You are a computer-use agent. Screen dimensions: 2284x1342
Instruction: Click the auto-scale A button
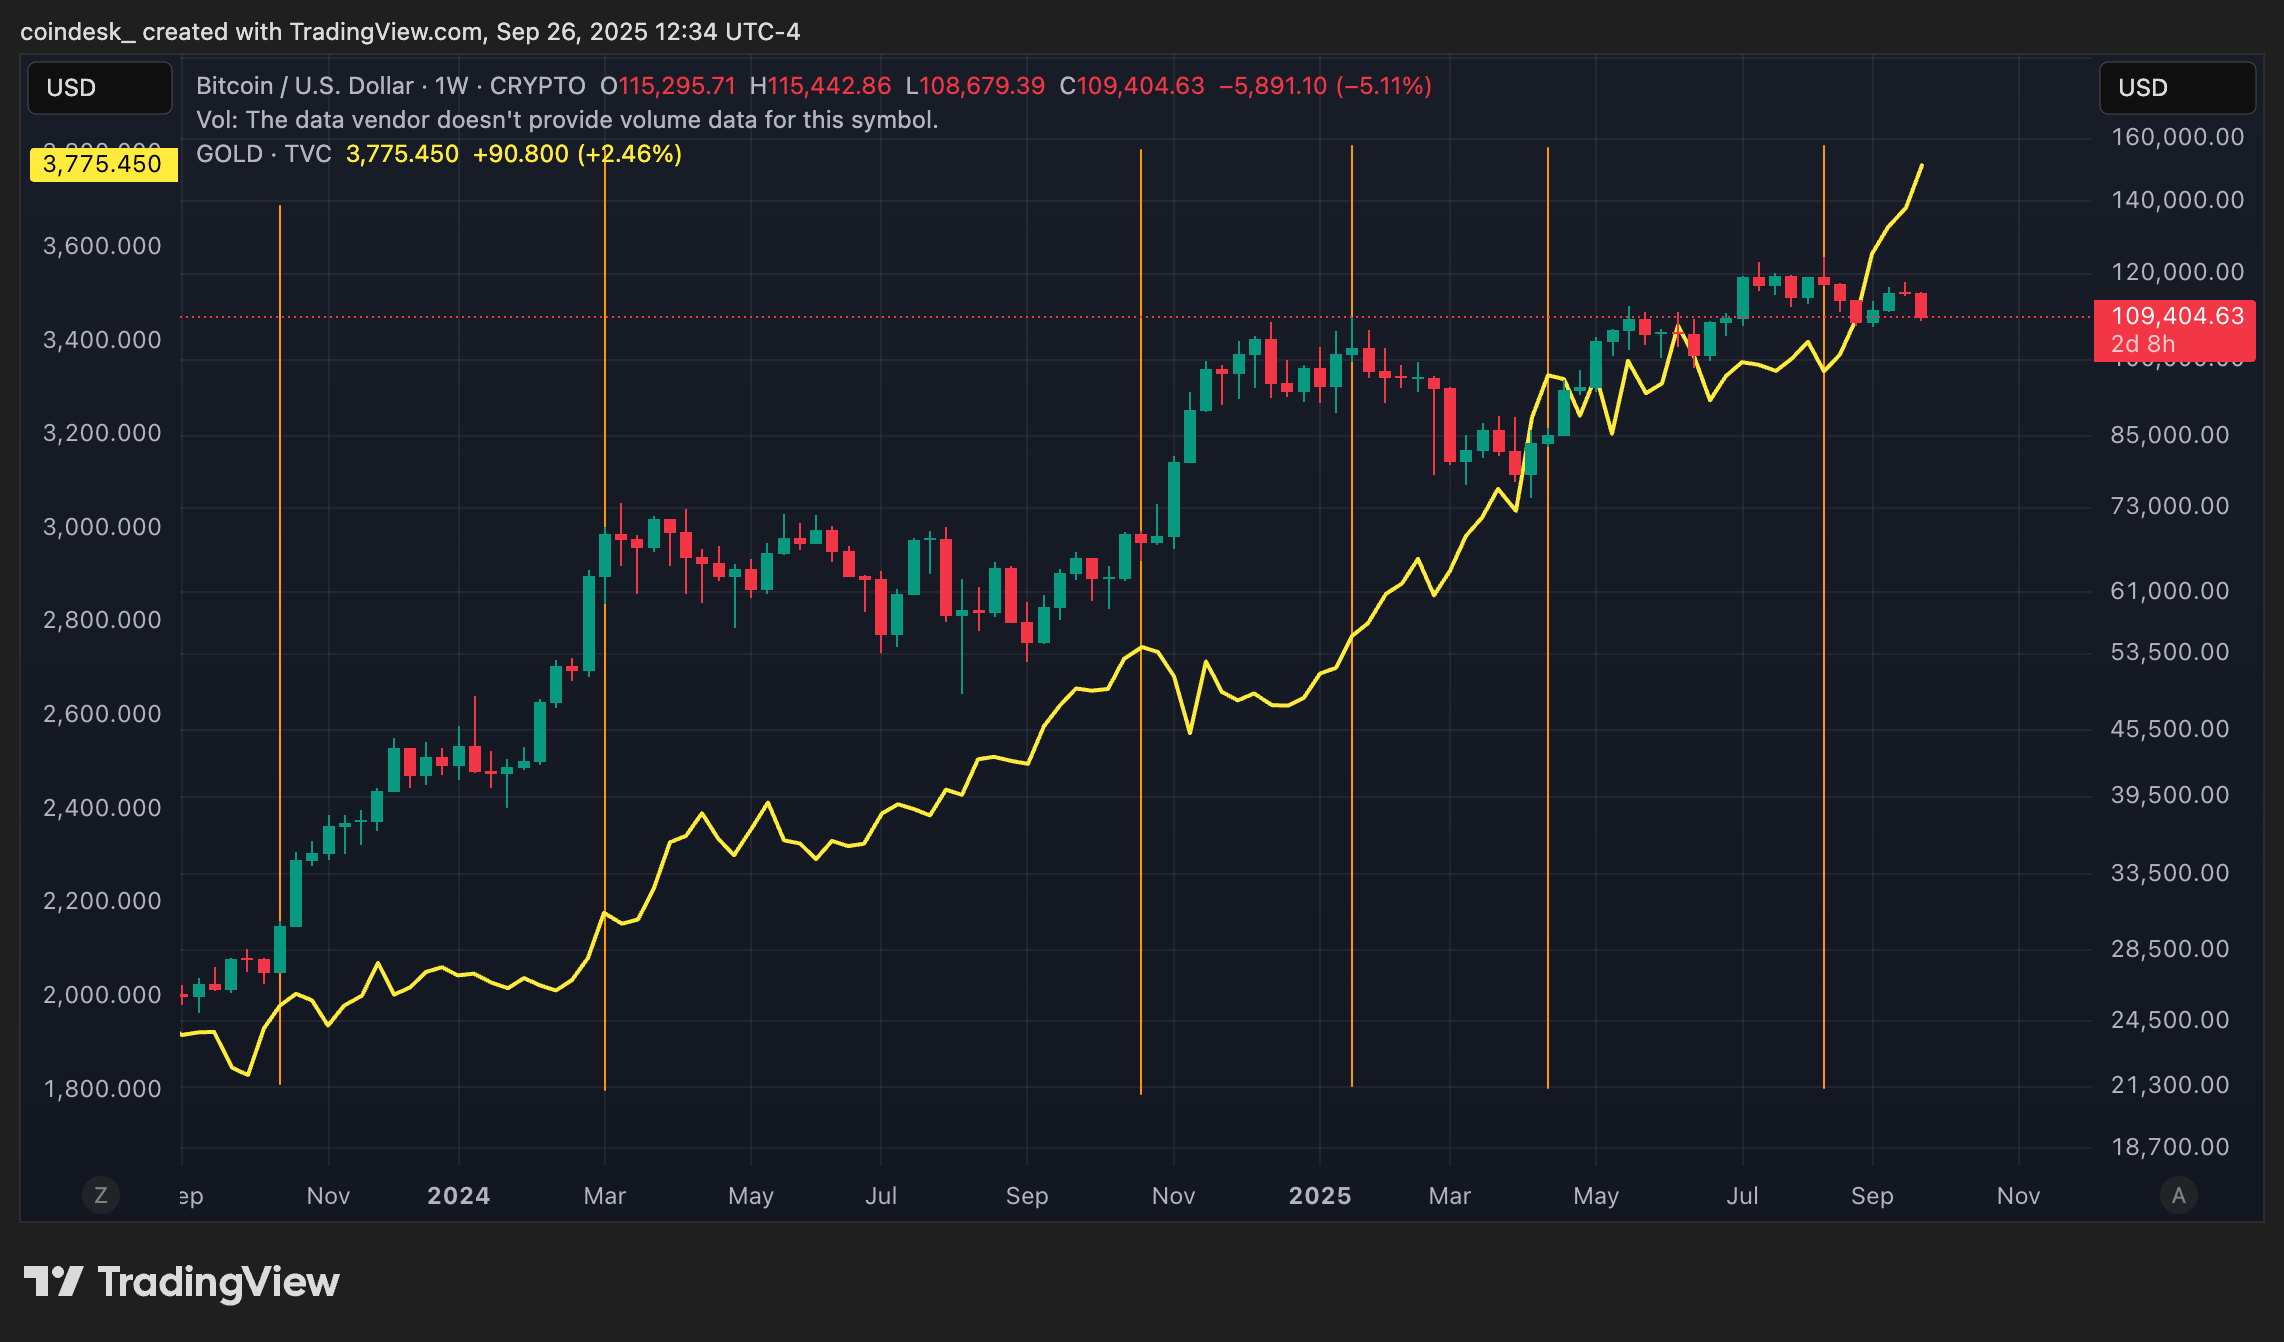point(2178,1195)
